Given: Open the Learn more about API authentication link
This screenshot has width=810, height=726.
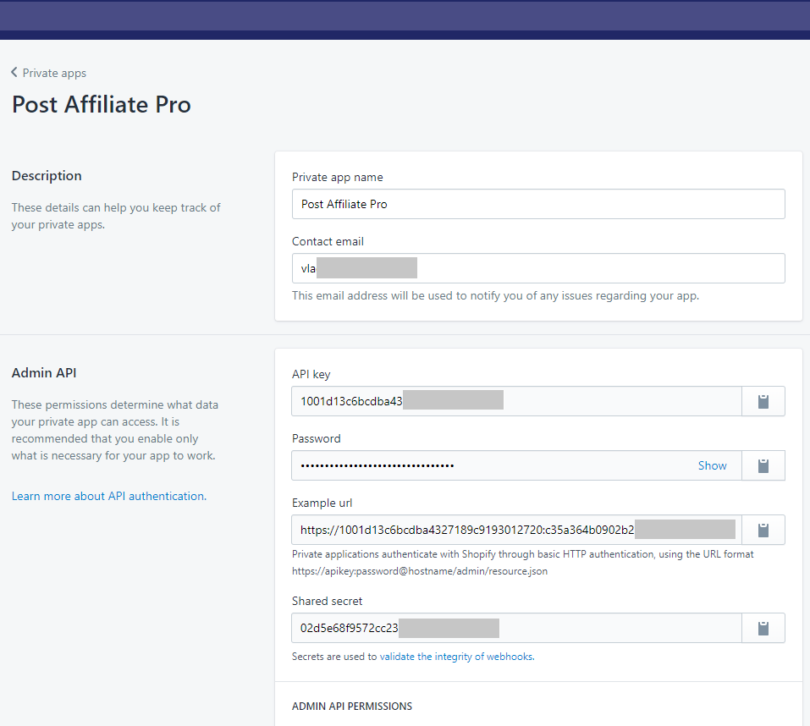Looking at the screenshot, I should tap(108, 495).
